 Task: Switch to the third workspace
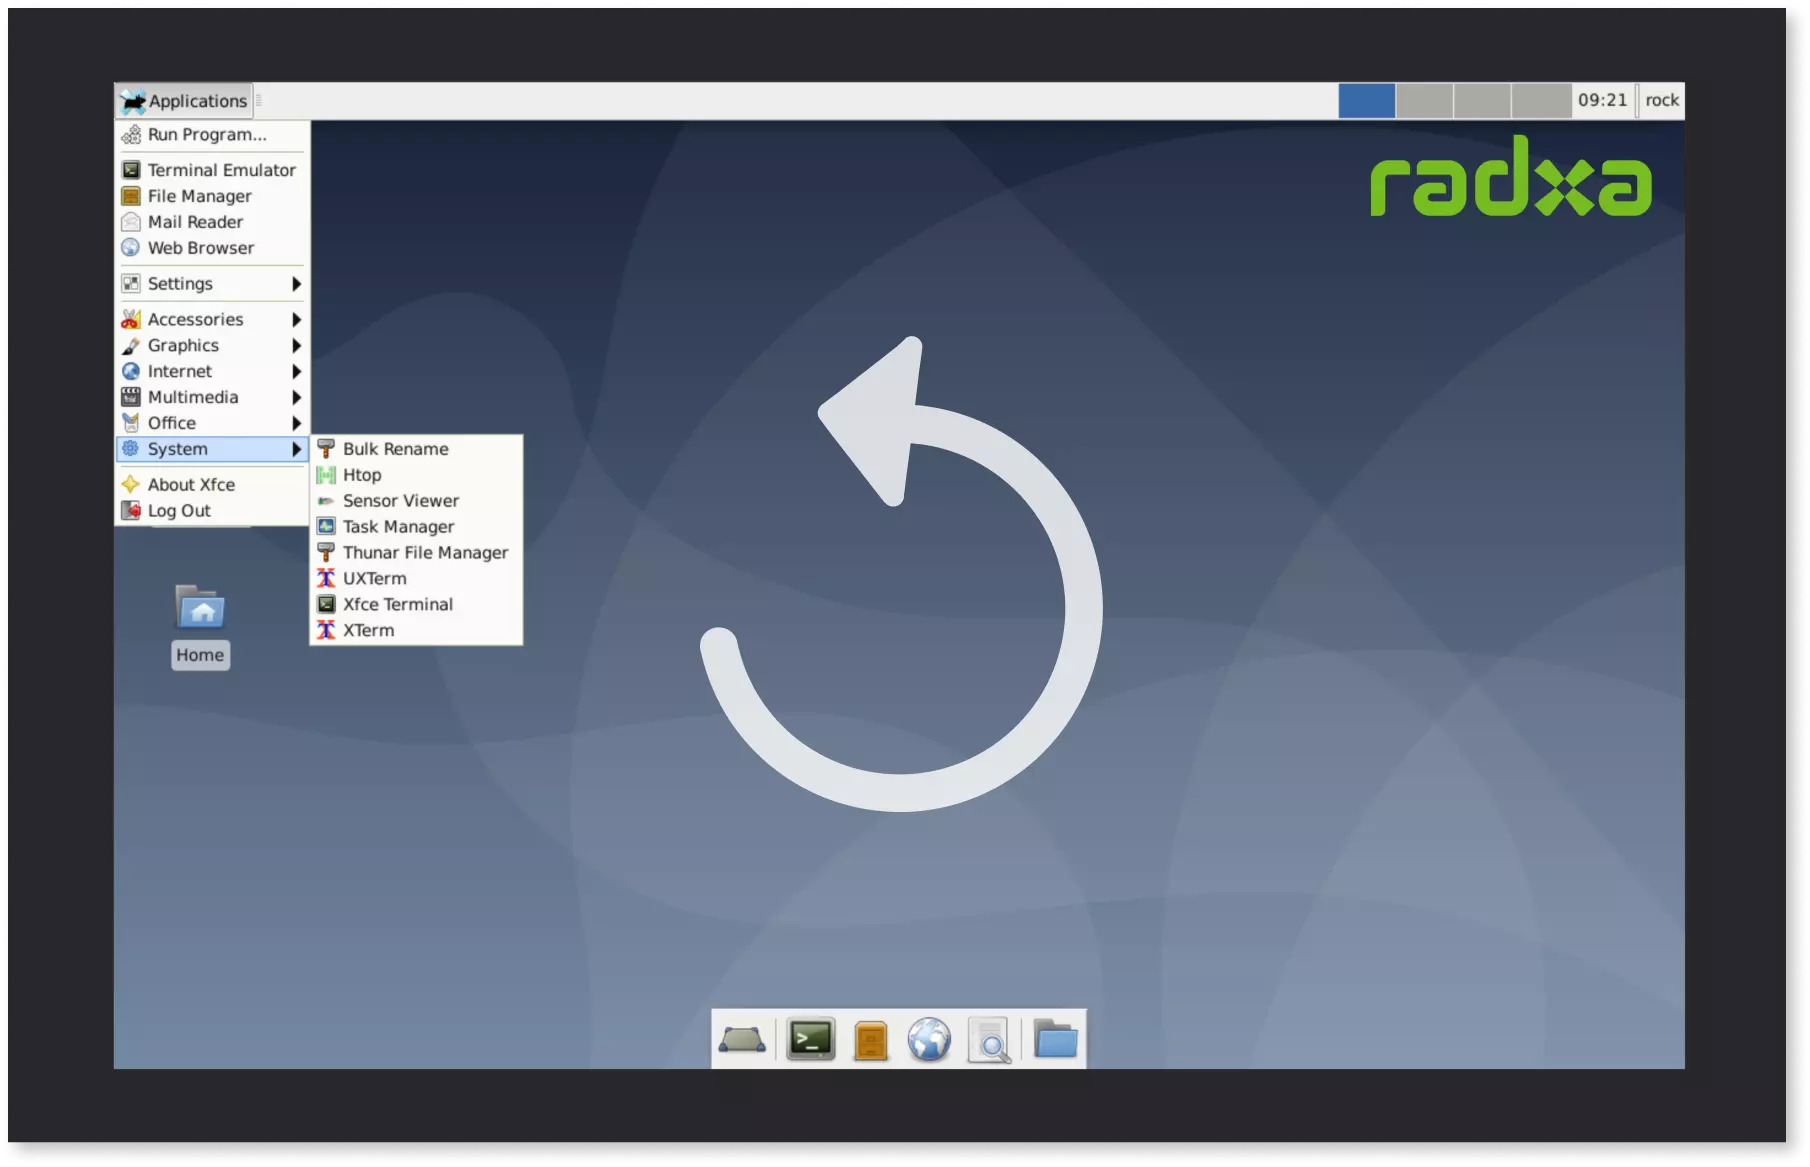1483,102
